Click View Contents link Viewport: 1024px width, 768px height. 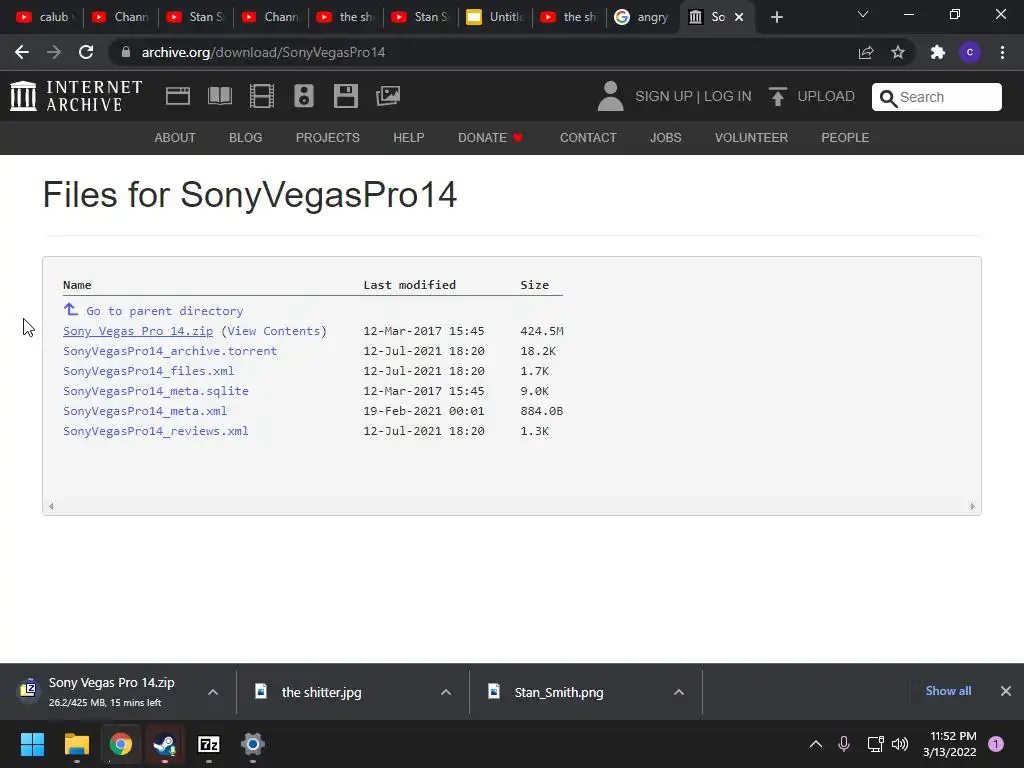pyautogui.click(x=274, y=331)
